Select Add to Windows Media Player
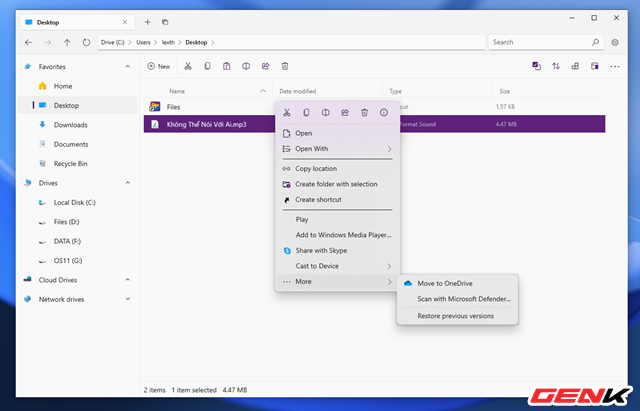 coord(338,235)
